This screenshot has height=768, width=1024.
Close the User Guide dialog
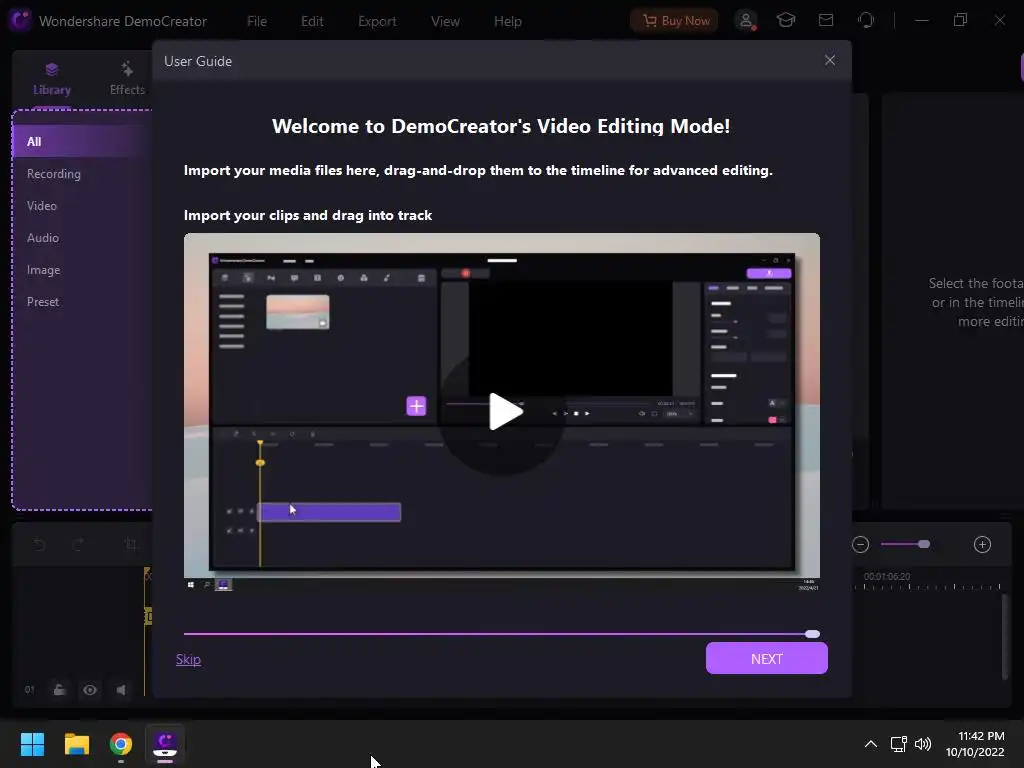pos(829,60)
